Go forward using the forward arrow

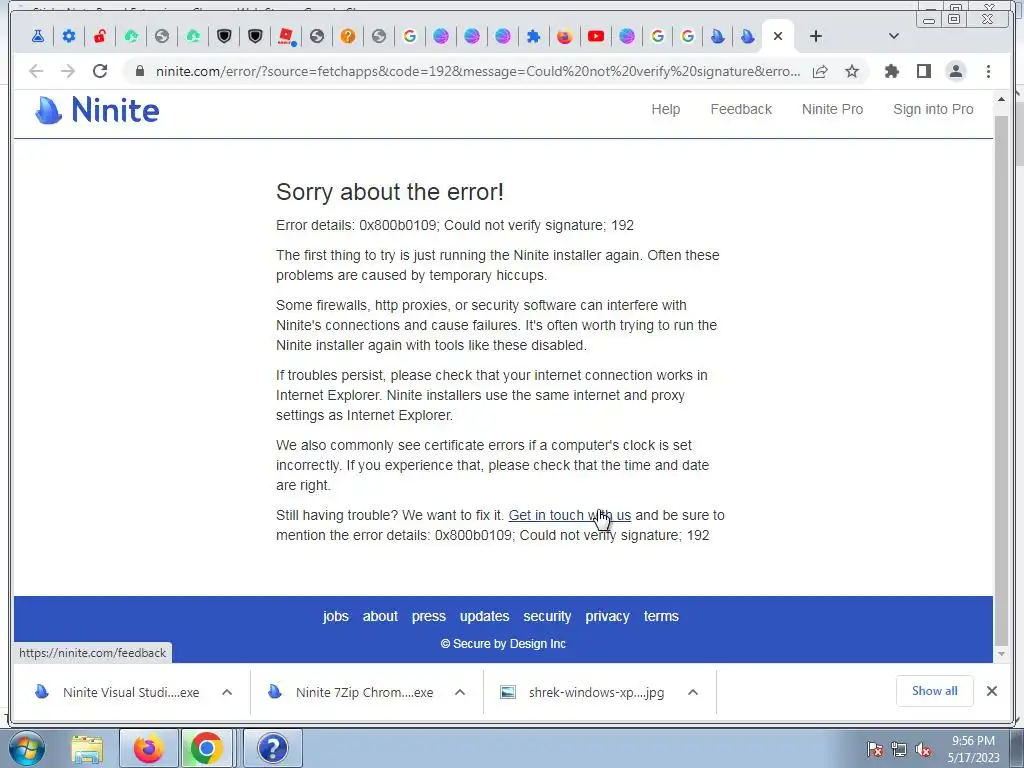[68, 71]
